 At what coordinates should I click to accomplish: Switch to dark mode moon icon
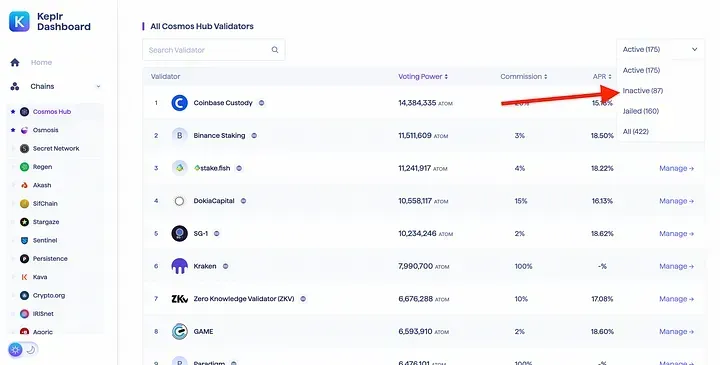pos(30,350)
